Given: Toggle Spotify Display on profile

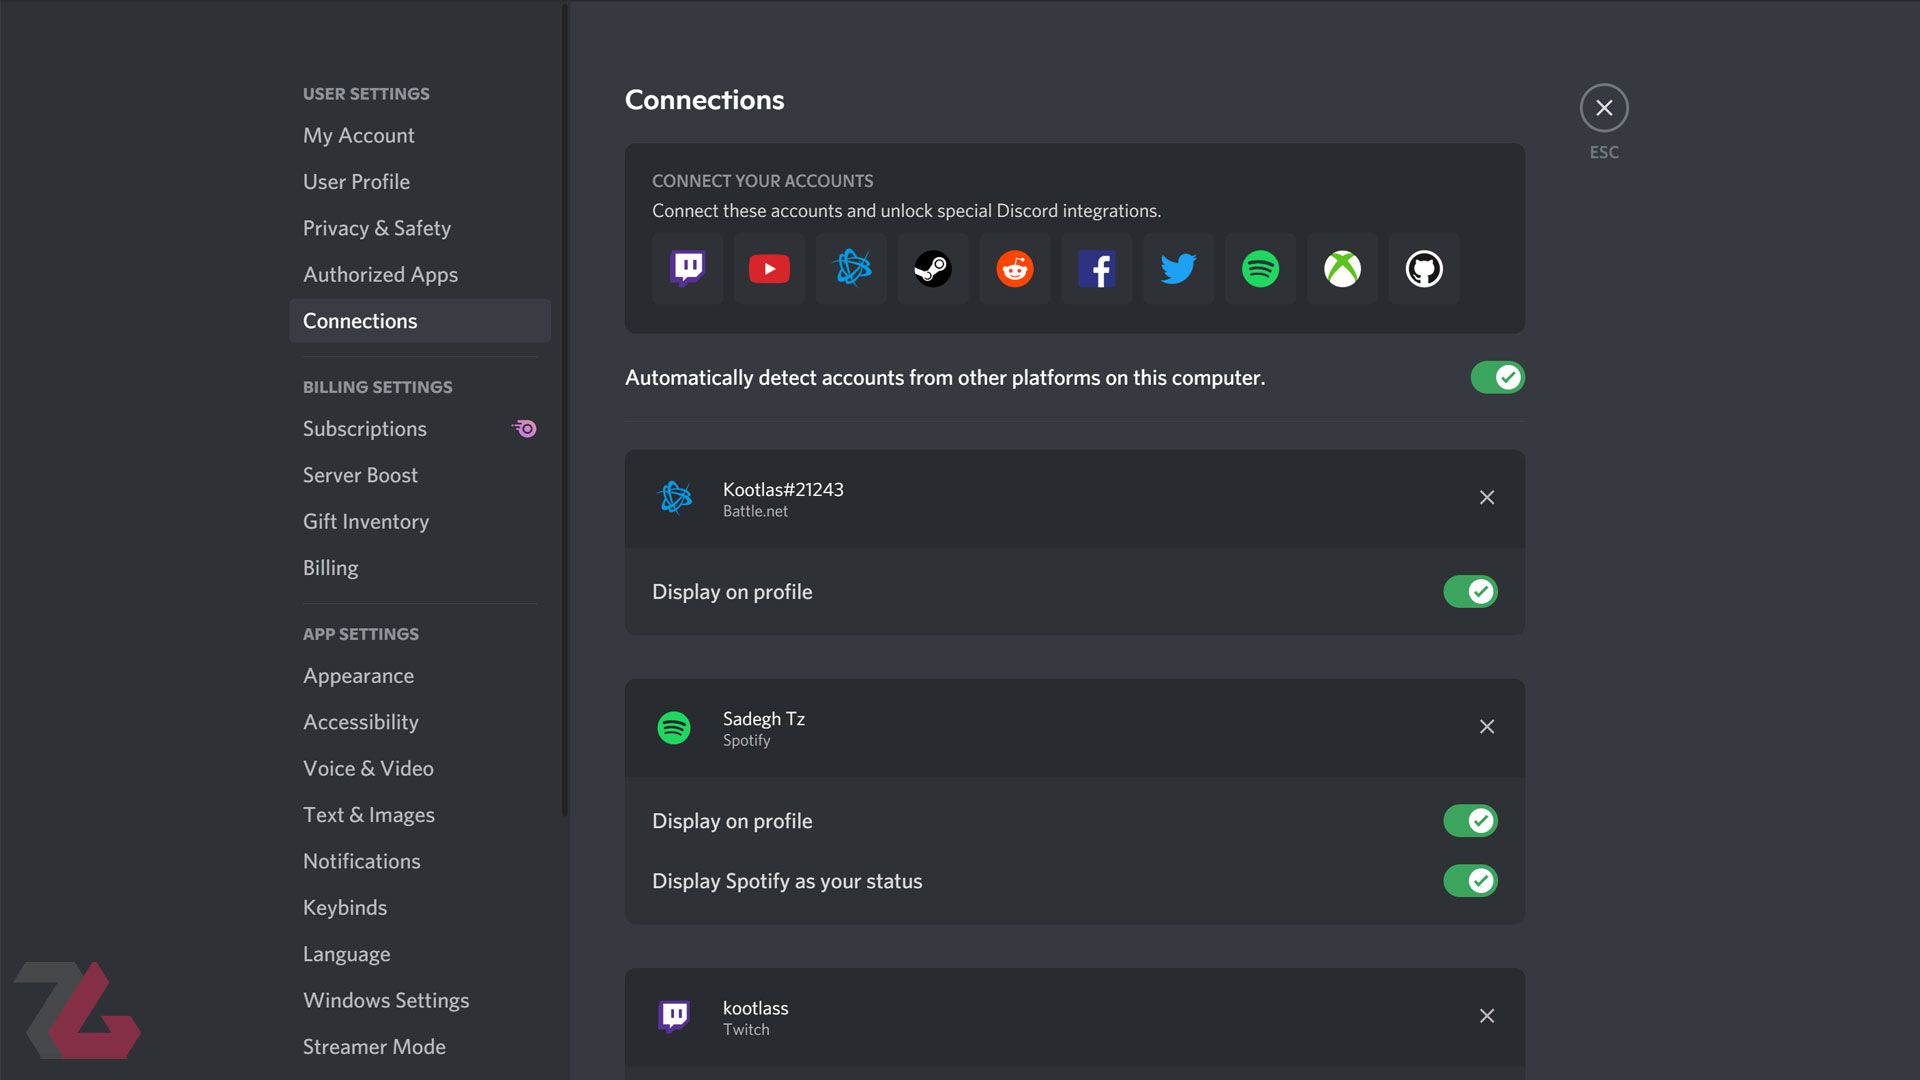Looking at the screenshot, I should [x=1470, y=821].
